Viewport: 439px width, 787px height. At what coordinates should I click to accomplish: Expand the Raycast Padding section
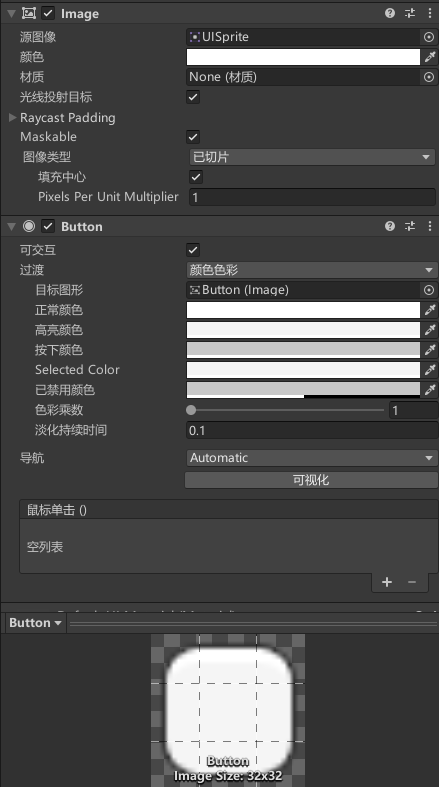[13, 117]
